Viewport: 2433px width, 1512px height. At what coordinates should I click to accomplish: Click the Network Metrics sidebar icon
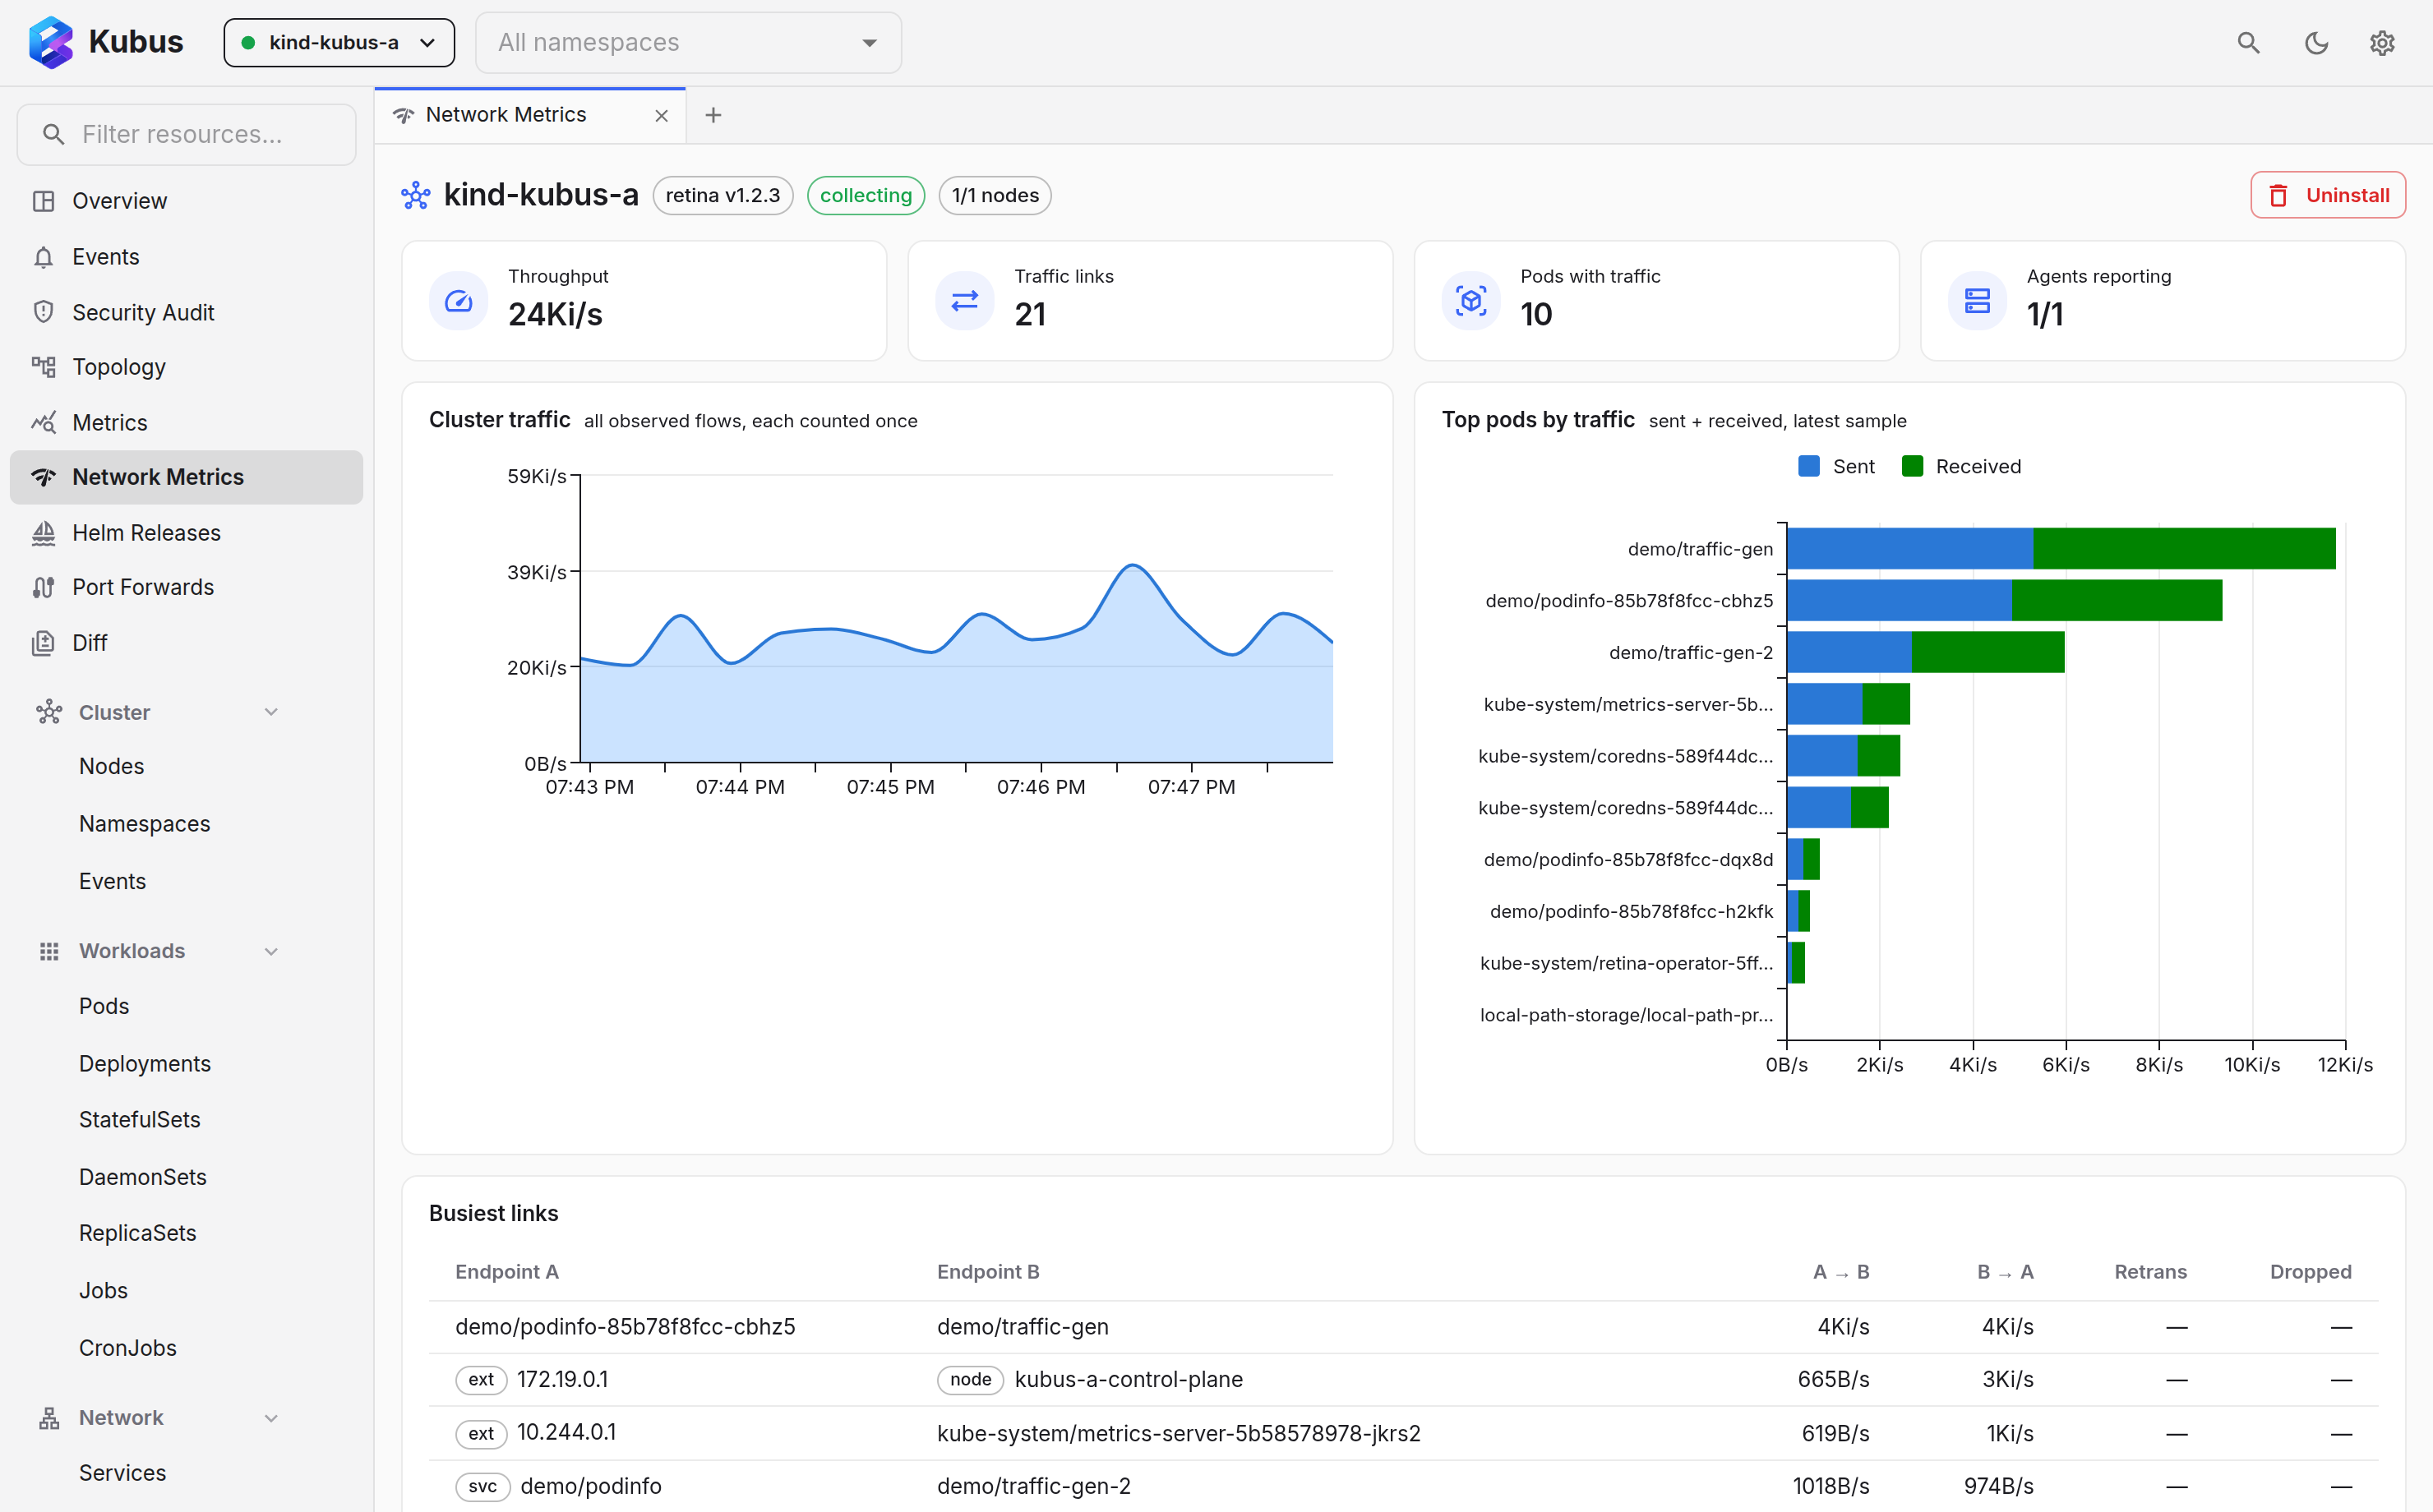point(43,477)
